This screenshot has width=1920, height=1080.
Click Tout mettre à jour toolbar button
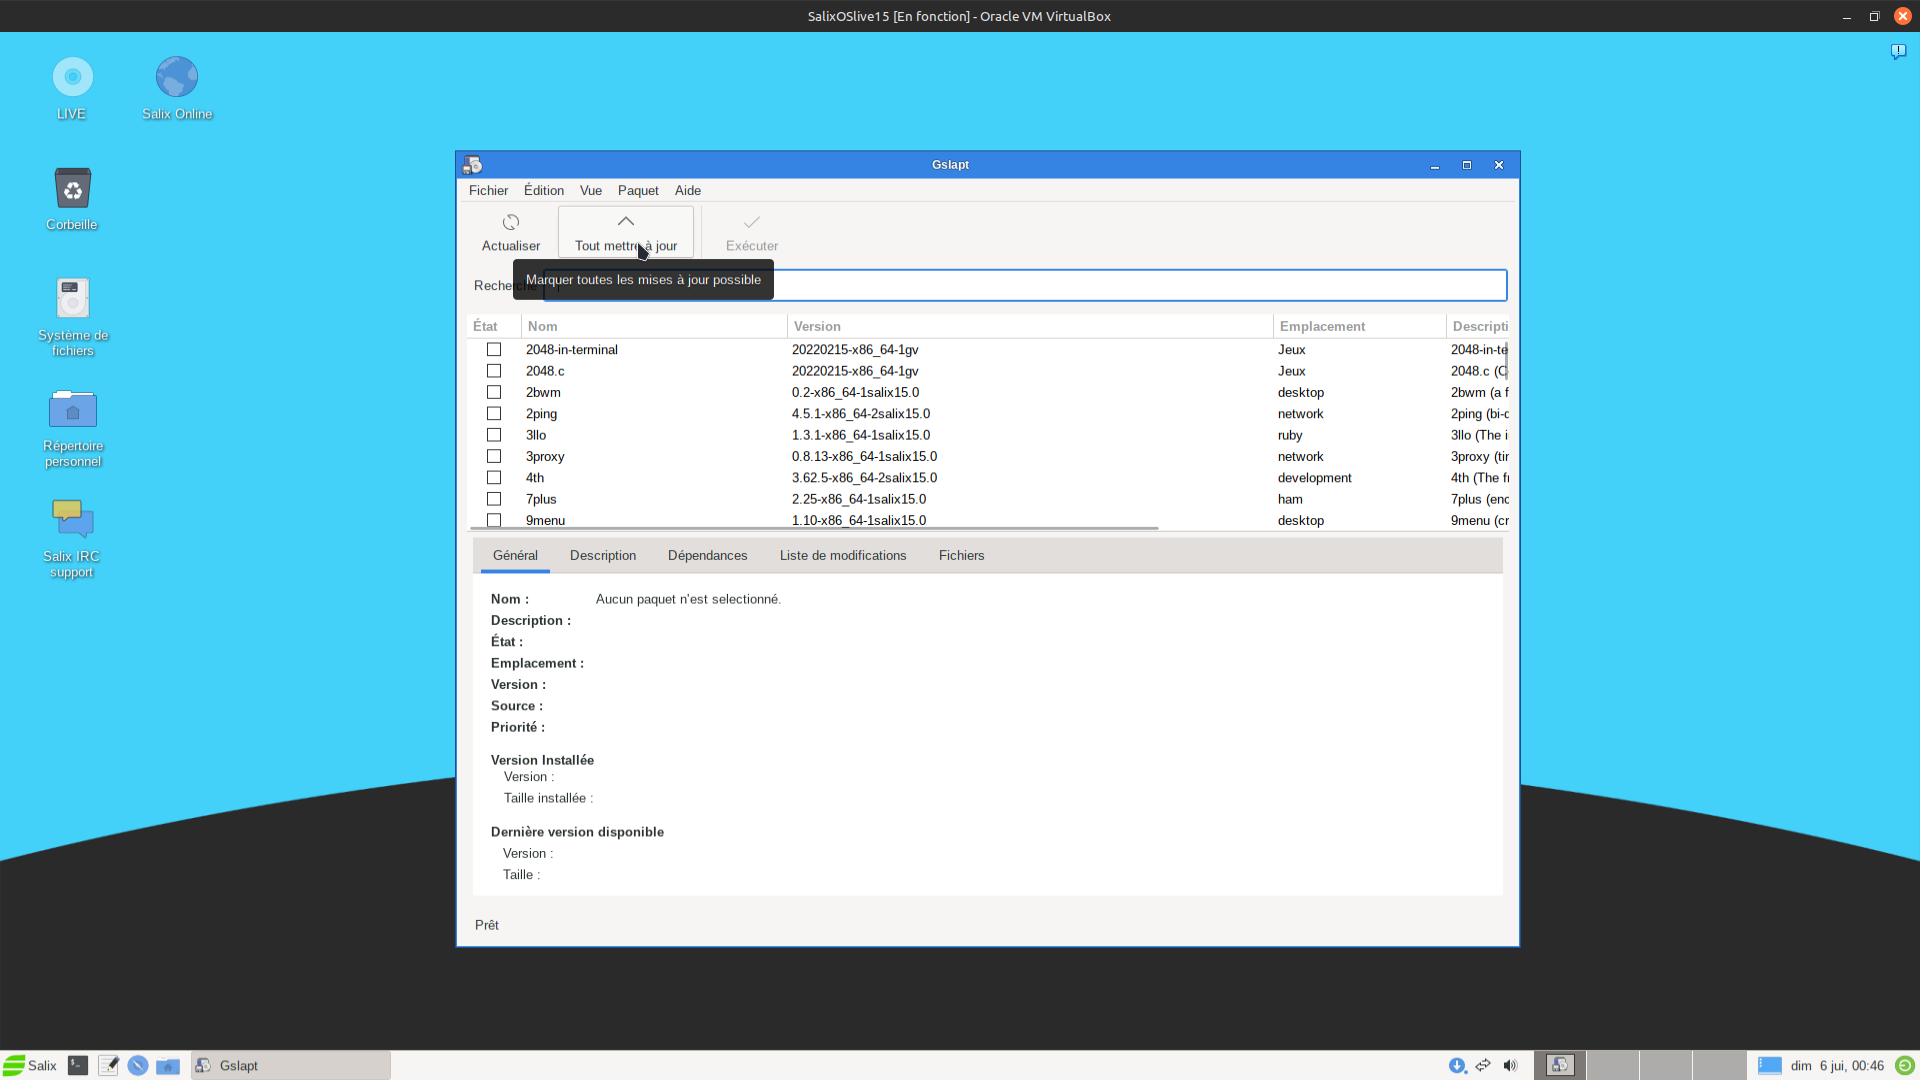point(625,232)
